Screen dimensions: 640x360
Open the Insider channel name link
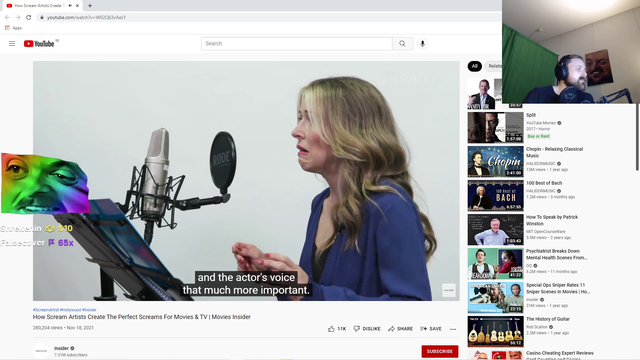click(x=61, y=348)
